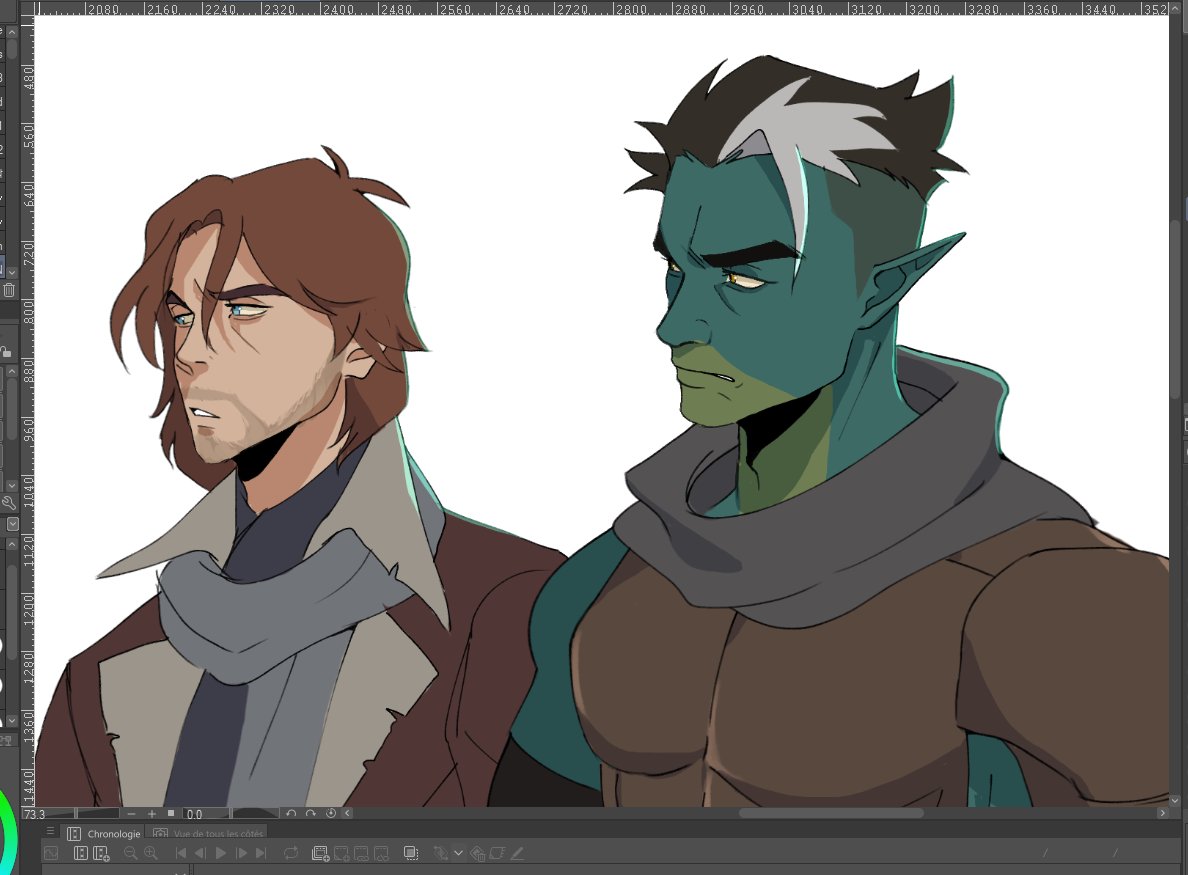Zoom in the timeline with plus magnifier
Screen dimensions: 1188x875
(x=151, y=853)
